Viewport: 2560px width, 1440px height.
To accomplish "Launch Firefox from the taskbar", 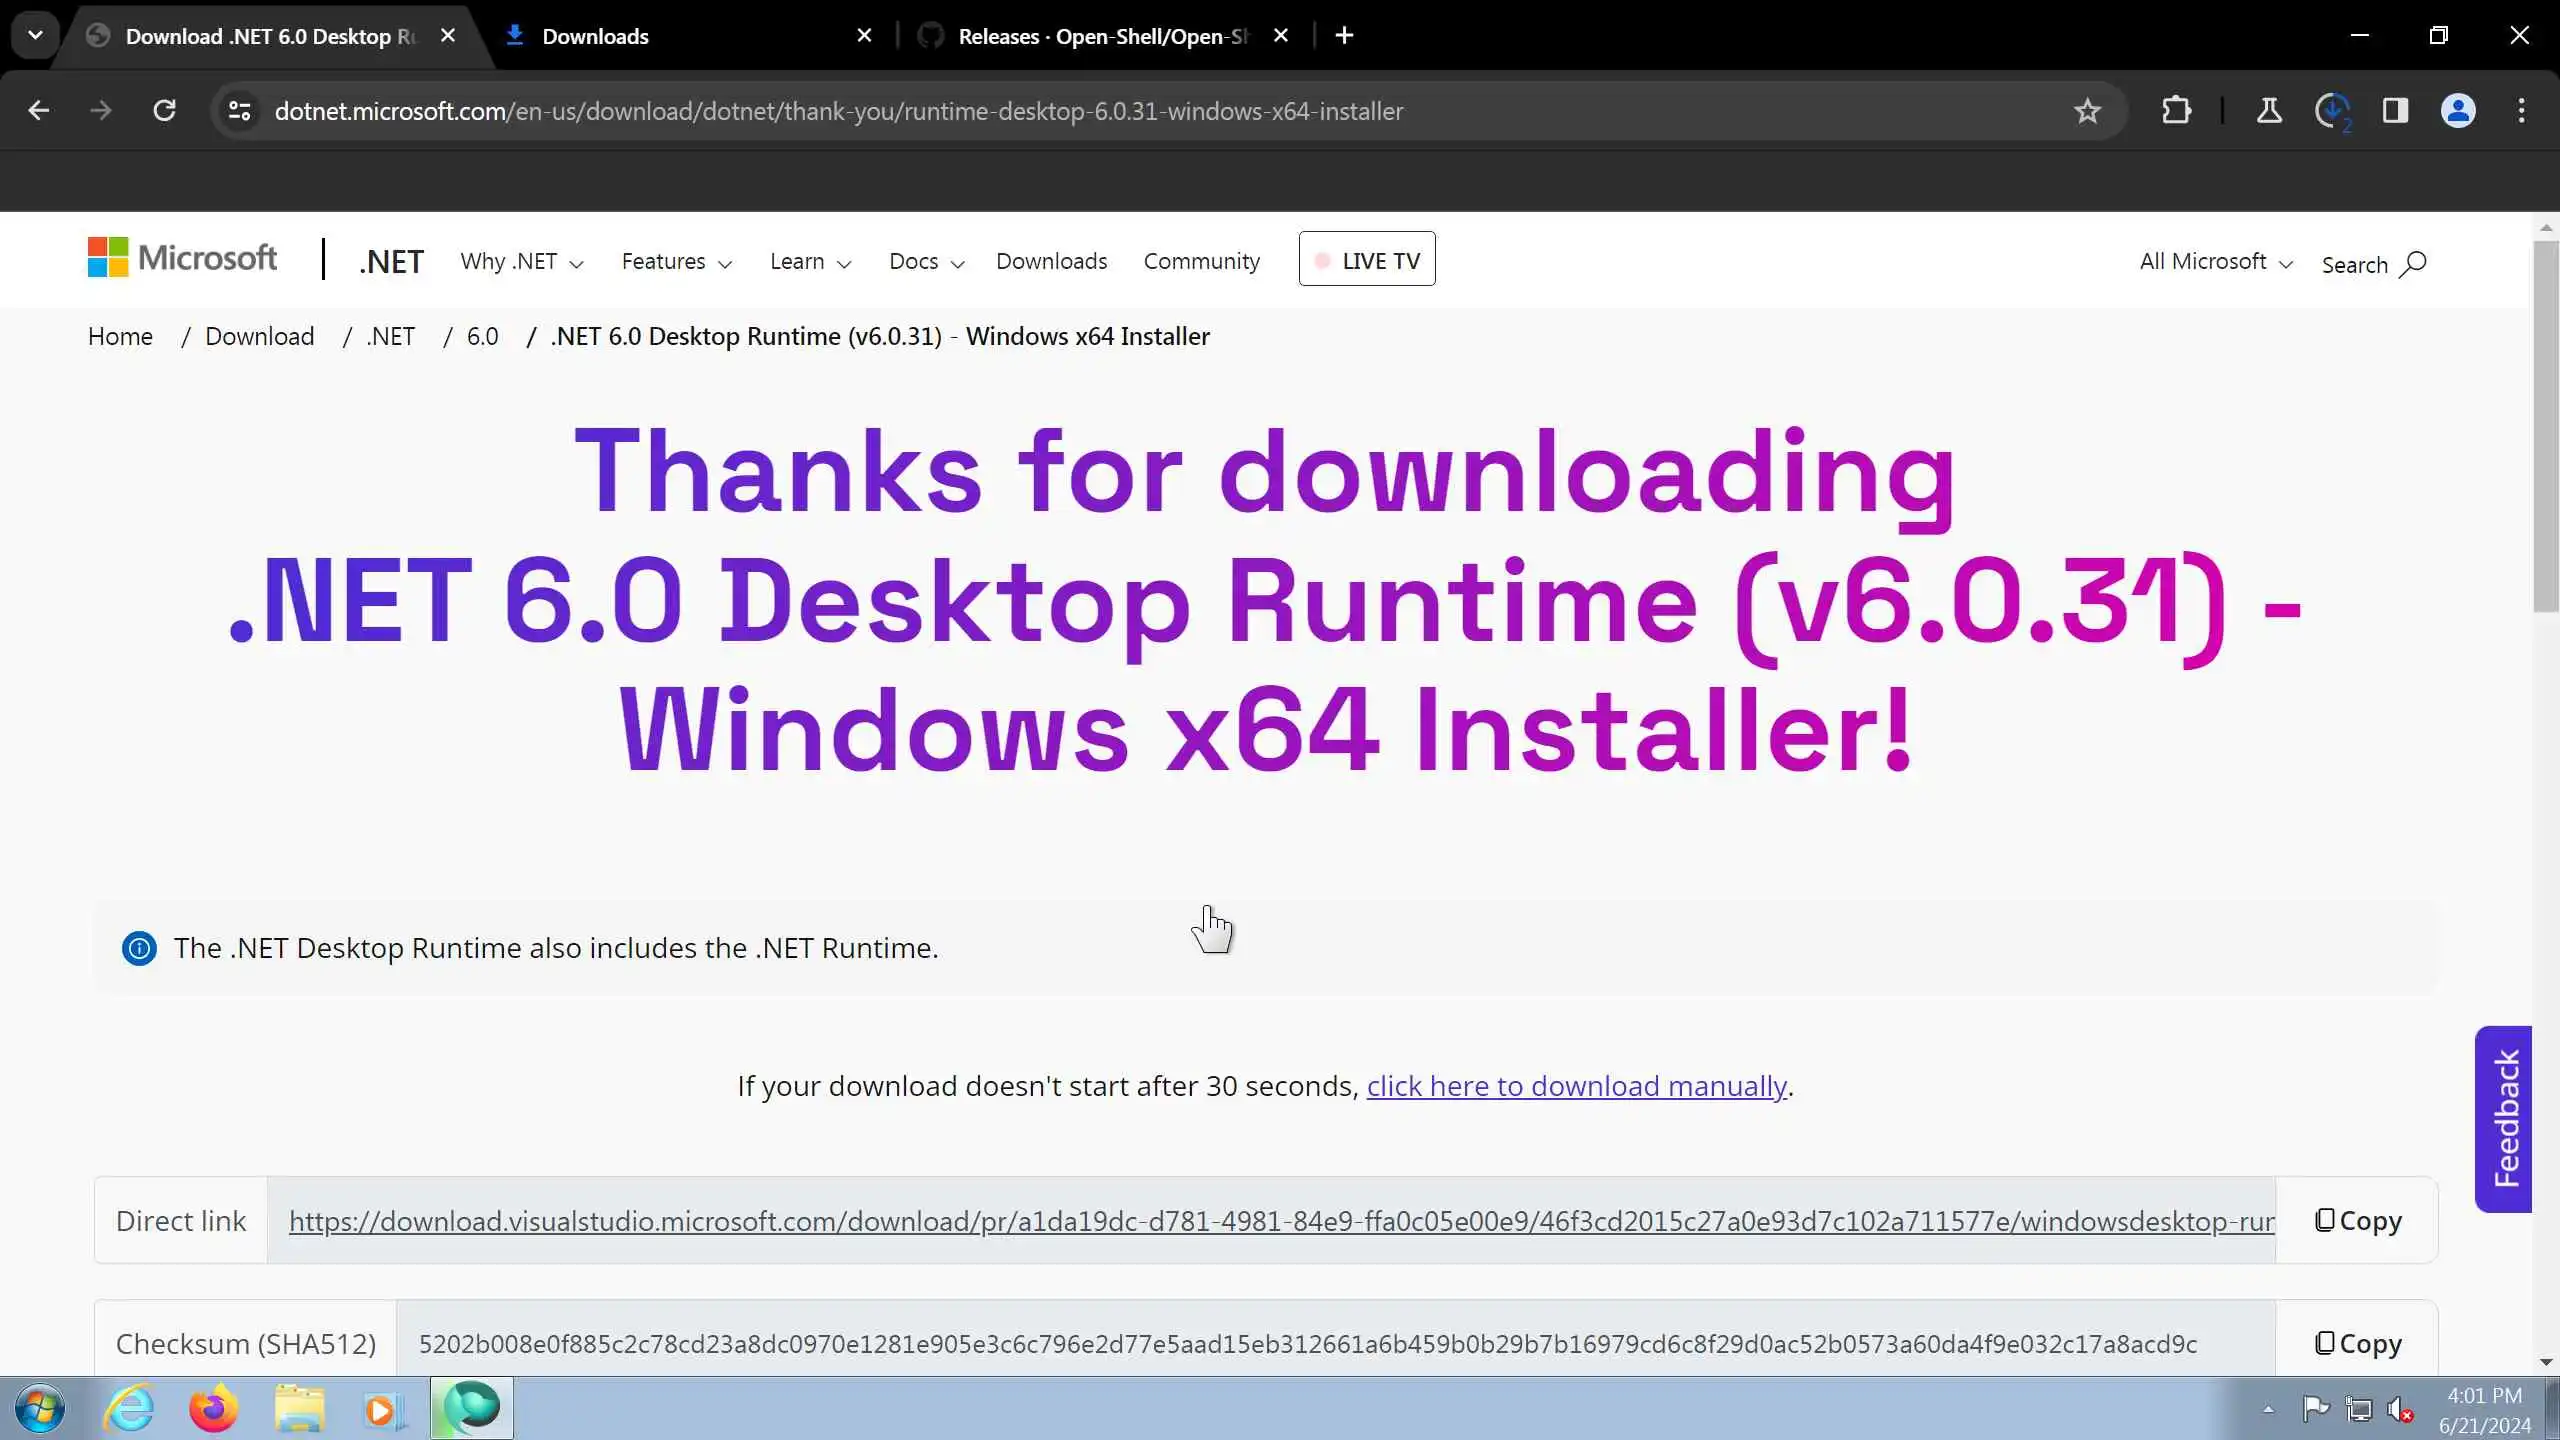I will click(x=213, y=1409).
